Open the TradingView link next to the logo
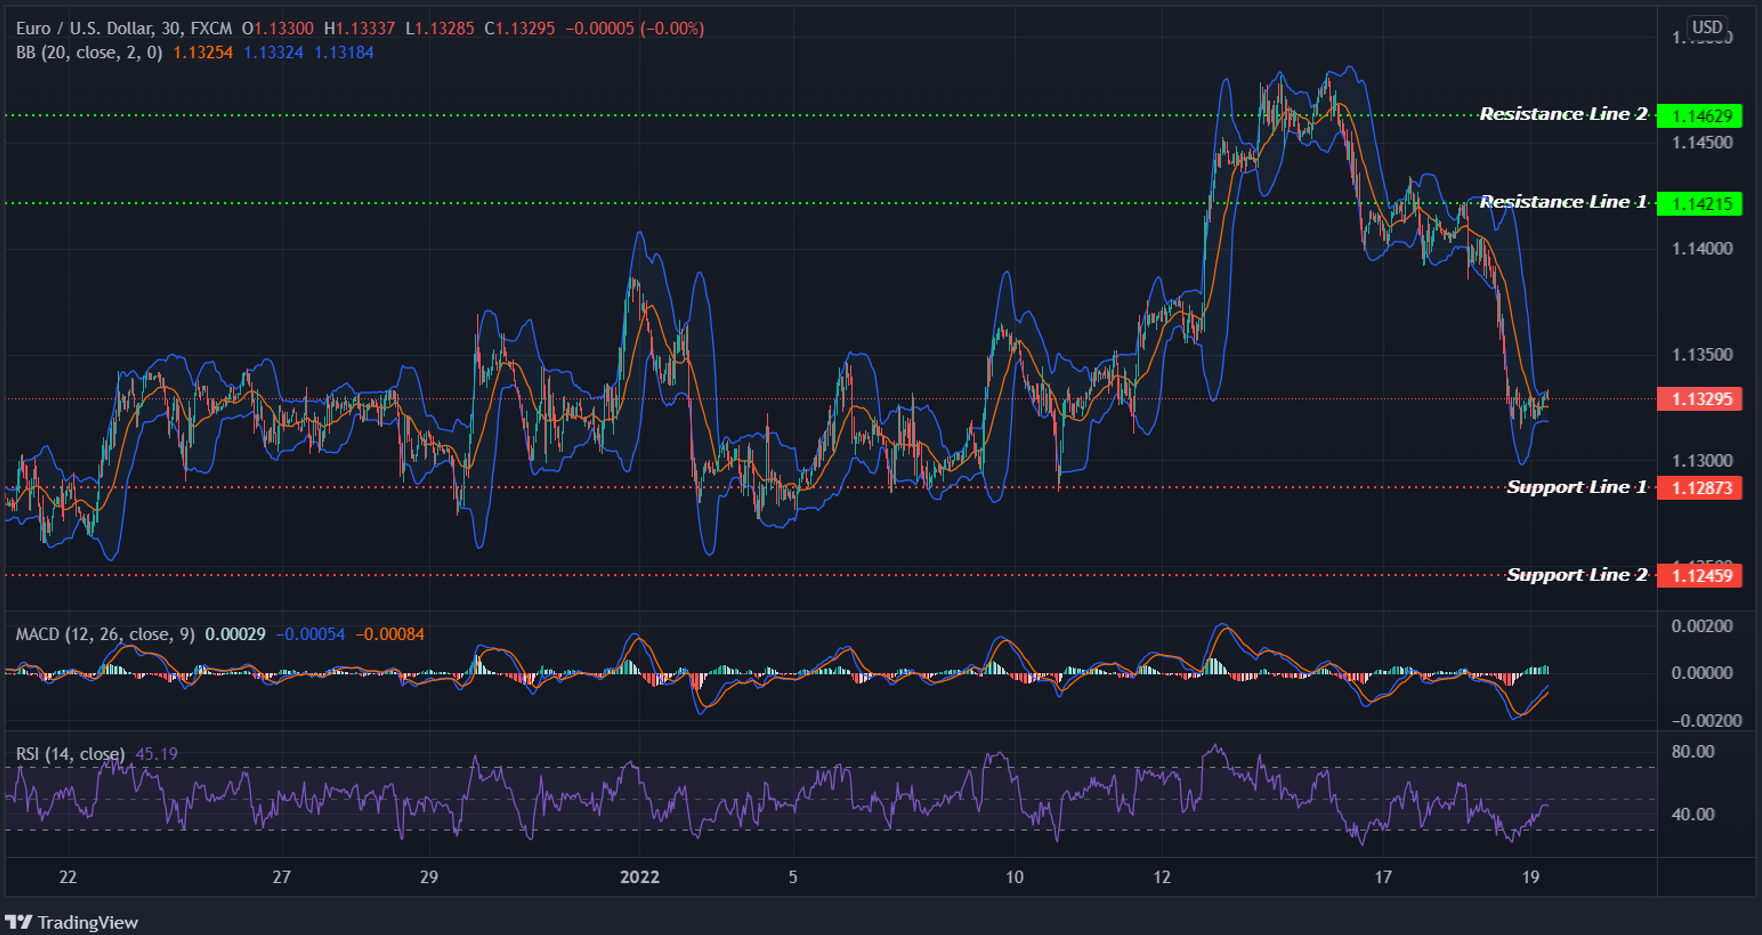Image resolution: width=1762 pixels, height=935 pixels. pos(87,921)
